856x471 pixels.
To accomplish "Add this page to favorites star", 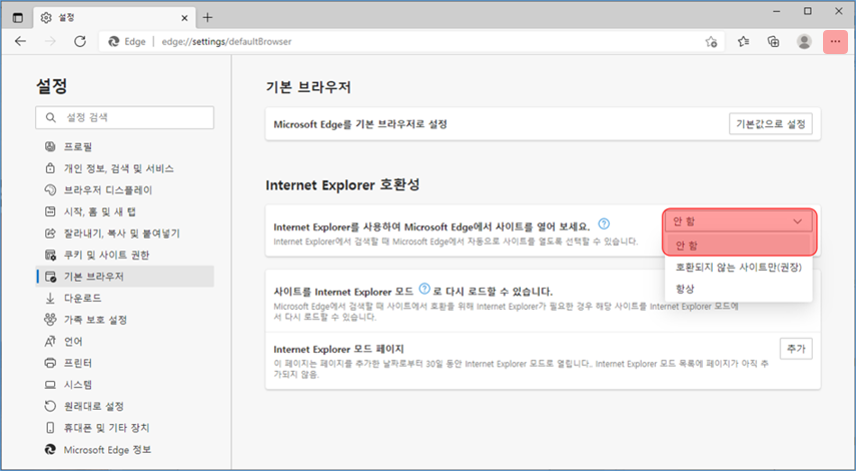I will point(711,41).
